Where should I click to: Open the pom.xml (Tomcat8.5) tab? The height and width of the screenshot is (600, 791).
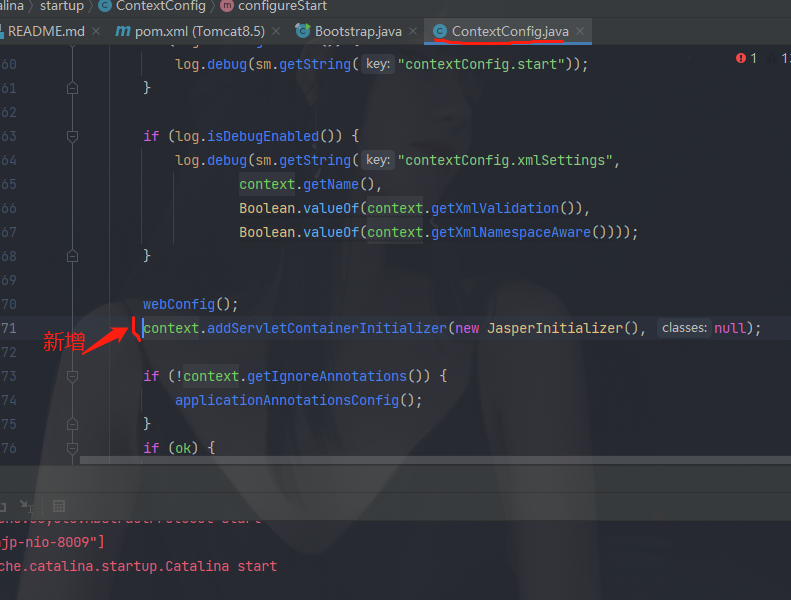click(200, 31)
